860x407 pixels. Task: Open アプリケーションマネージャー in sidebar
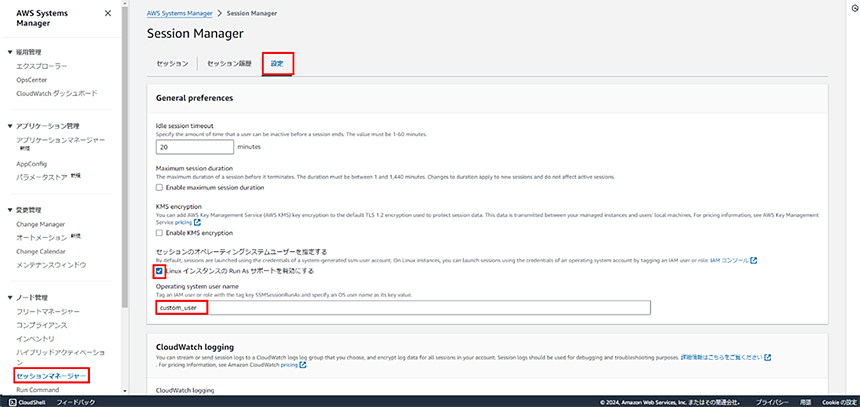[60, 140]
